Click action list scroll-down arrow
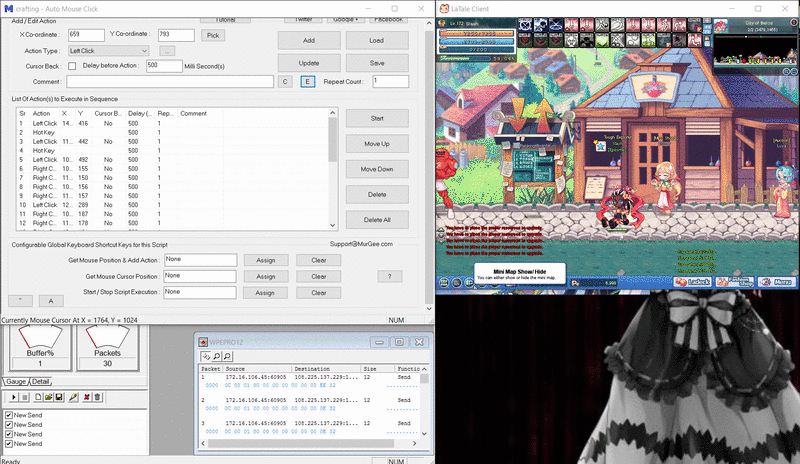 (x=333, y=225)
